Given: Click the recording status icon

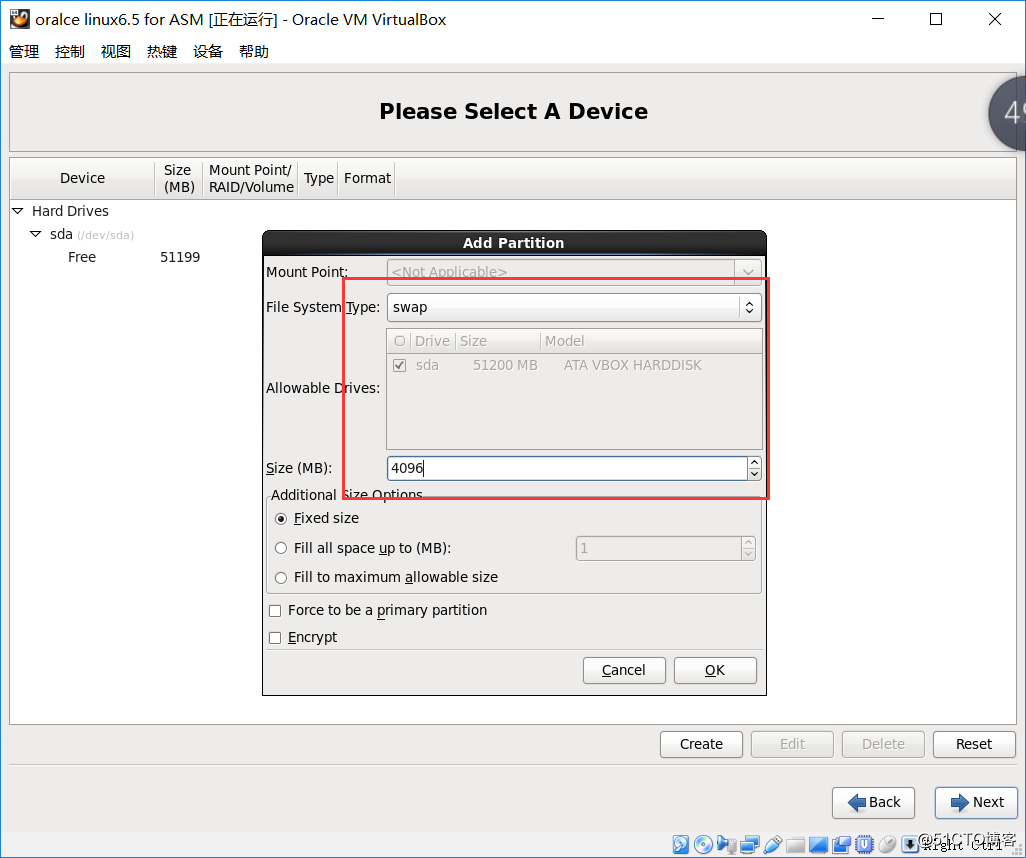Looking at the screenshot, I should coord(841,844).
